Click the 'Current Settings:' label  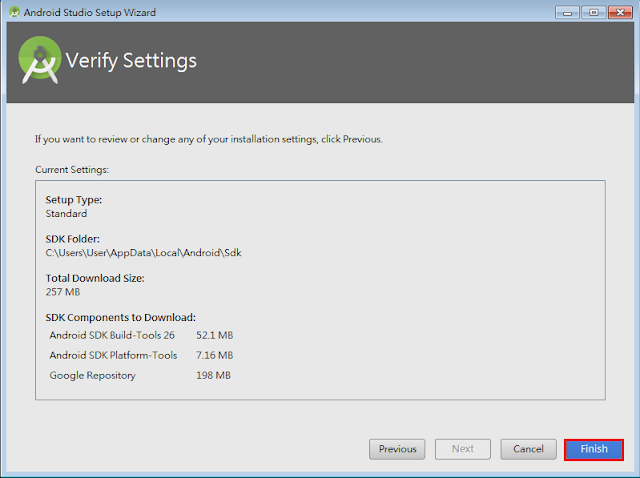coord(72,170)
